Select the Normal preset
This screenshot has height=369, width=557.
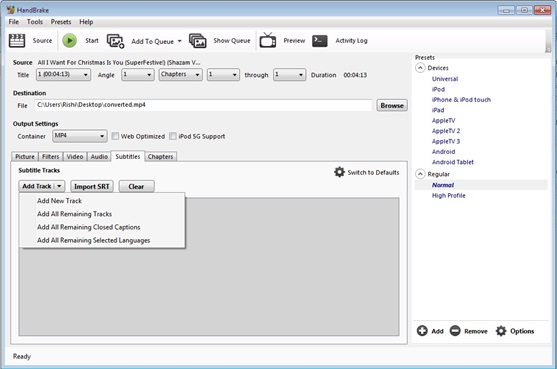443,185
